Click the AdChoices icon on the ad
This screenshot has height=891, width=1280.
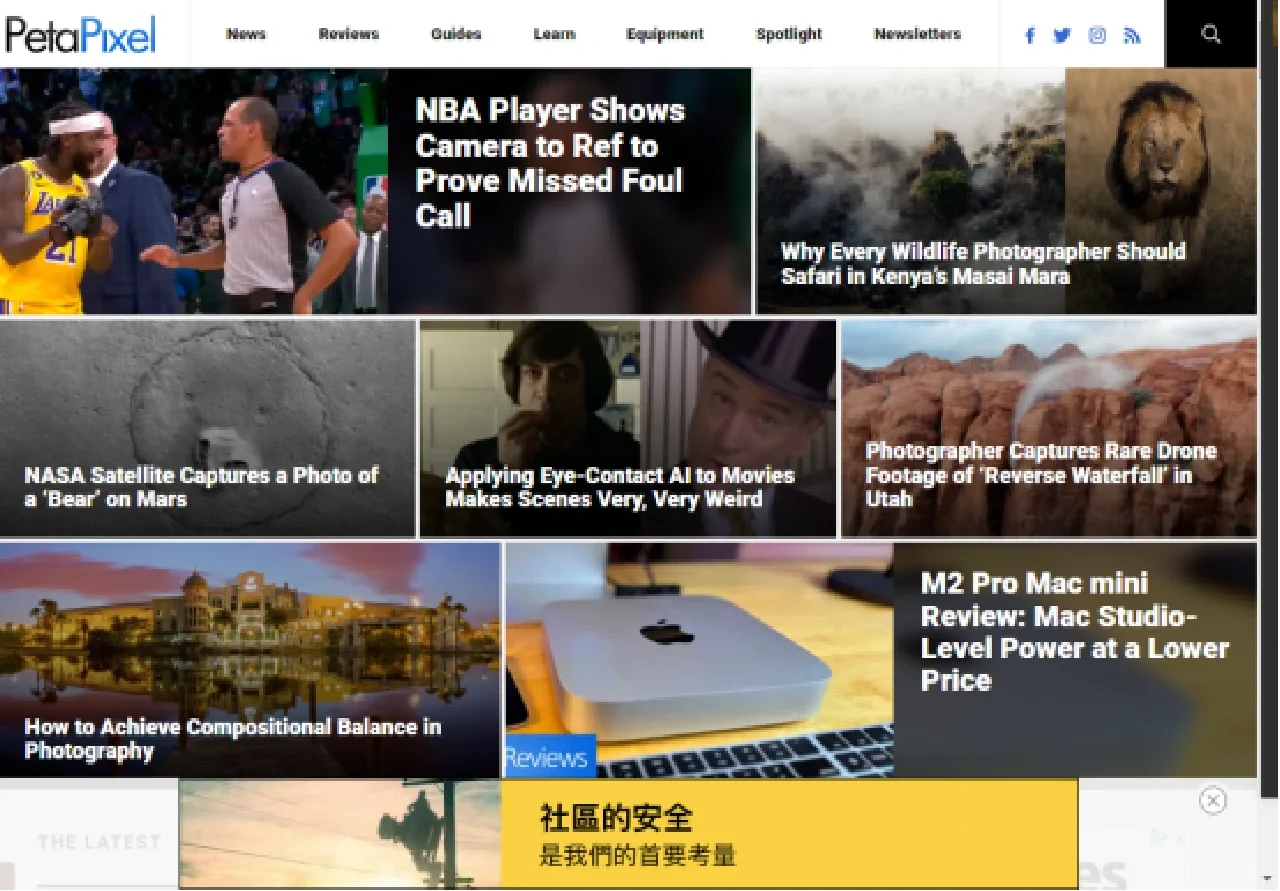click(1159, 837)
